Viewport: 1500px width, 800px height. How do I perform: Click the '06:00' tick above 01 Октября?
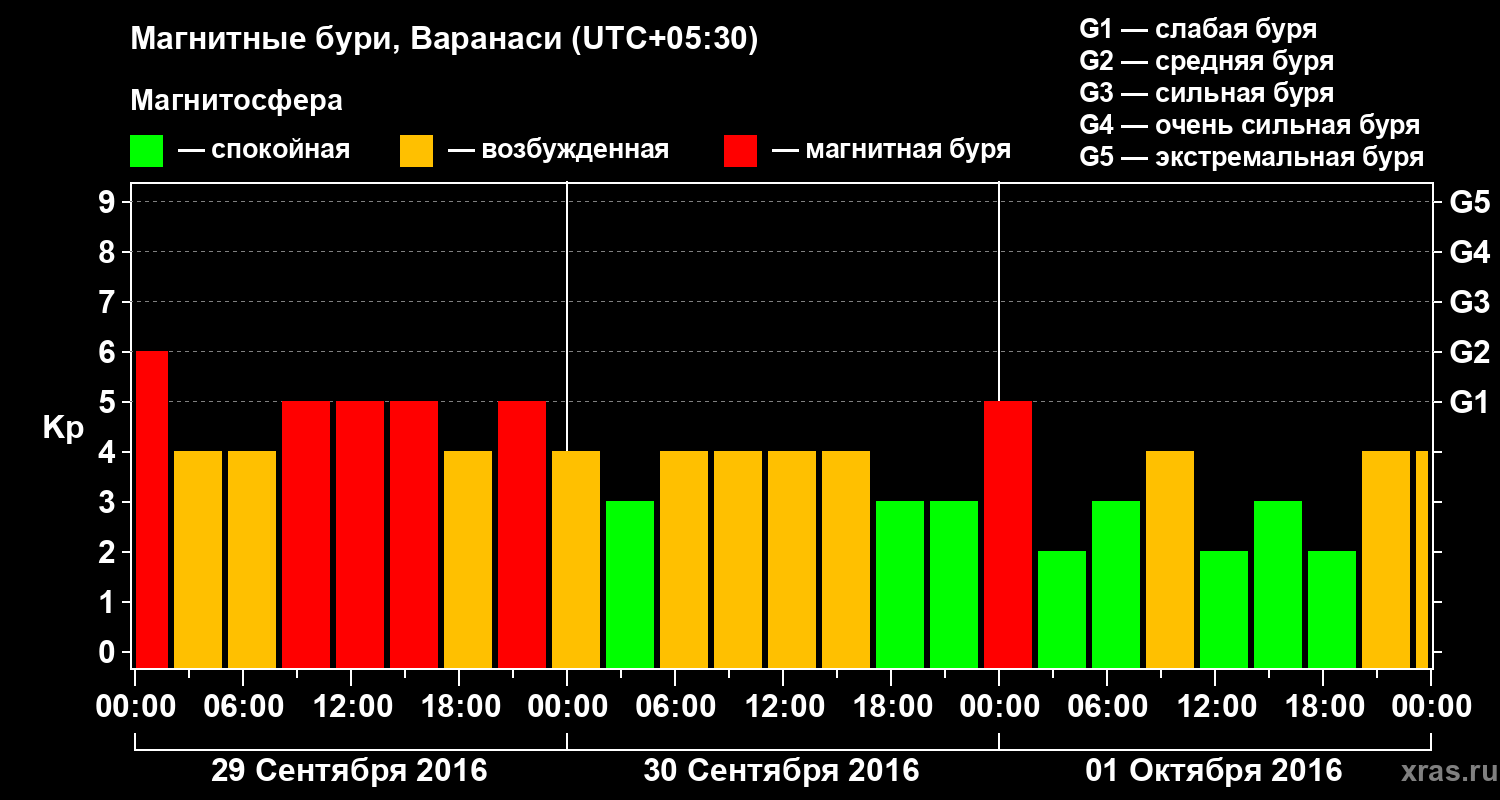(1108, 706)
